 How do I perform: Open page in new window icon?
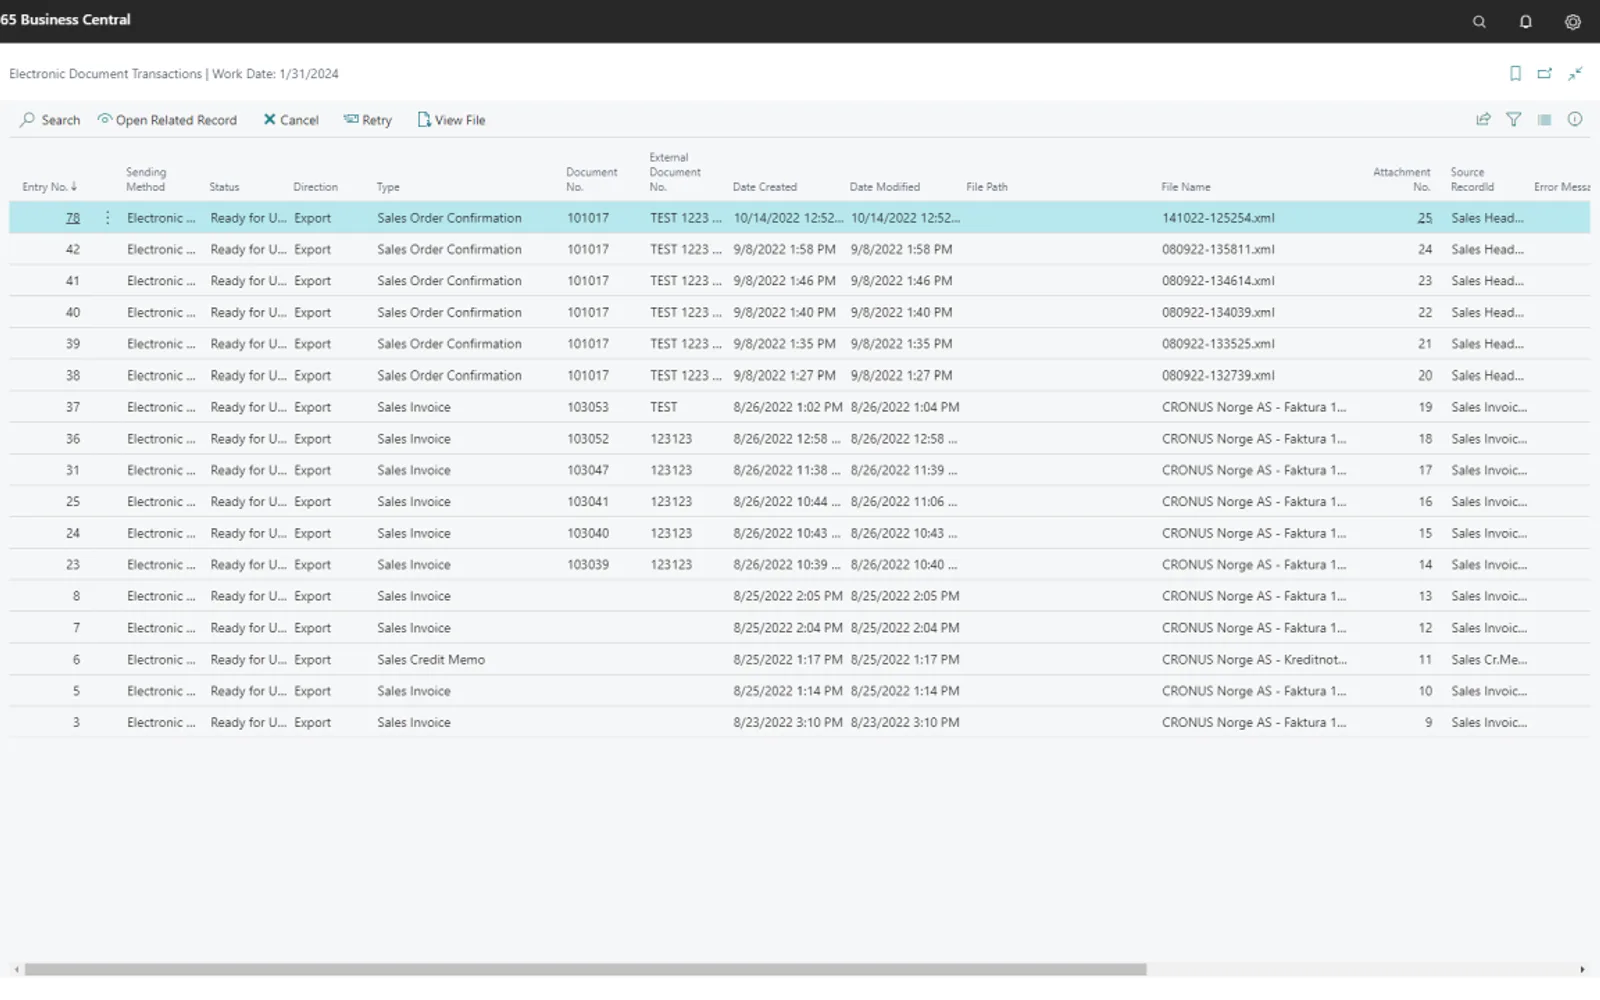pyautogui.click(x=1545, y=73)
